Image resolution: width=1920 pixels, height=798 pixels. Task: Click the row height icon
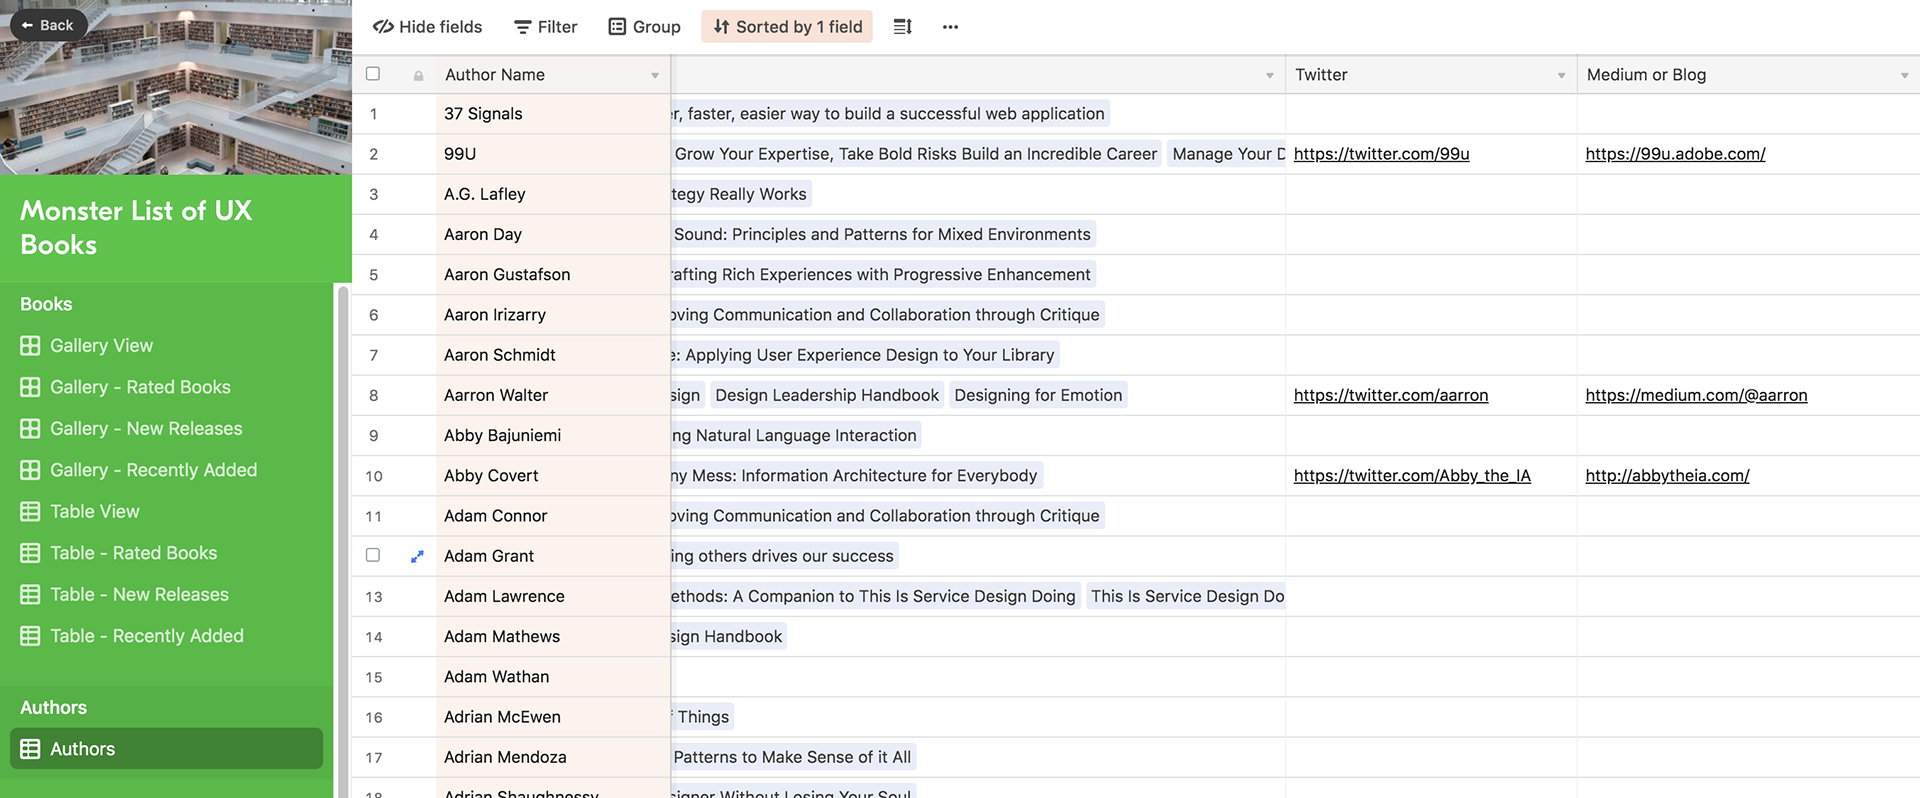(x=902, y=27)
